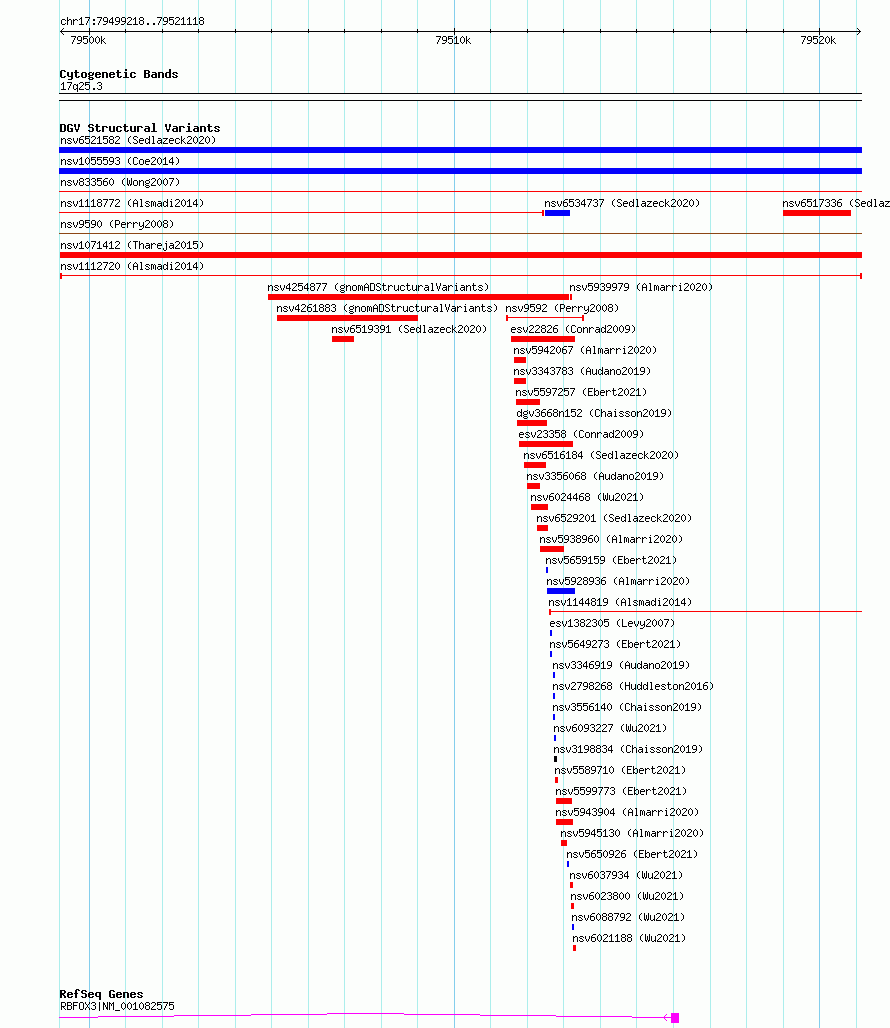Click red bar under nsv6519391
The width and height of the screenshot is (890, 1028).
(343, 339)
